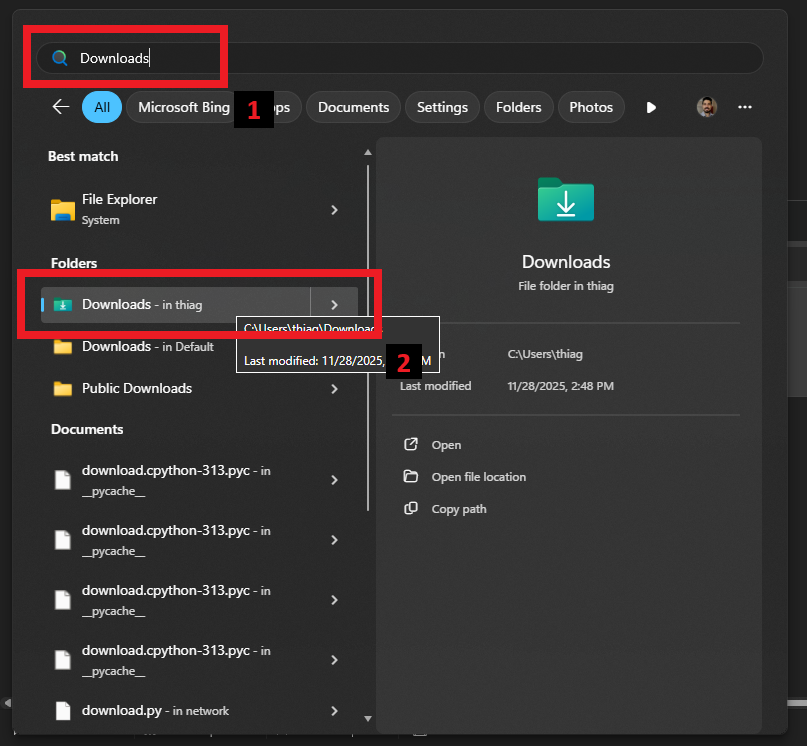Click the teal Downloads in thiag icon
The height and width of the screenshot is (746, 807).
click(63, 305)
